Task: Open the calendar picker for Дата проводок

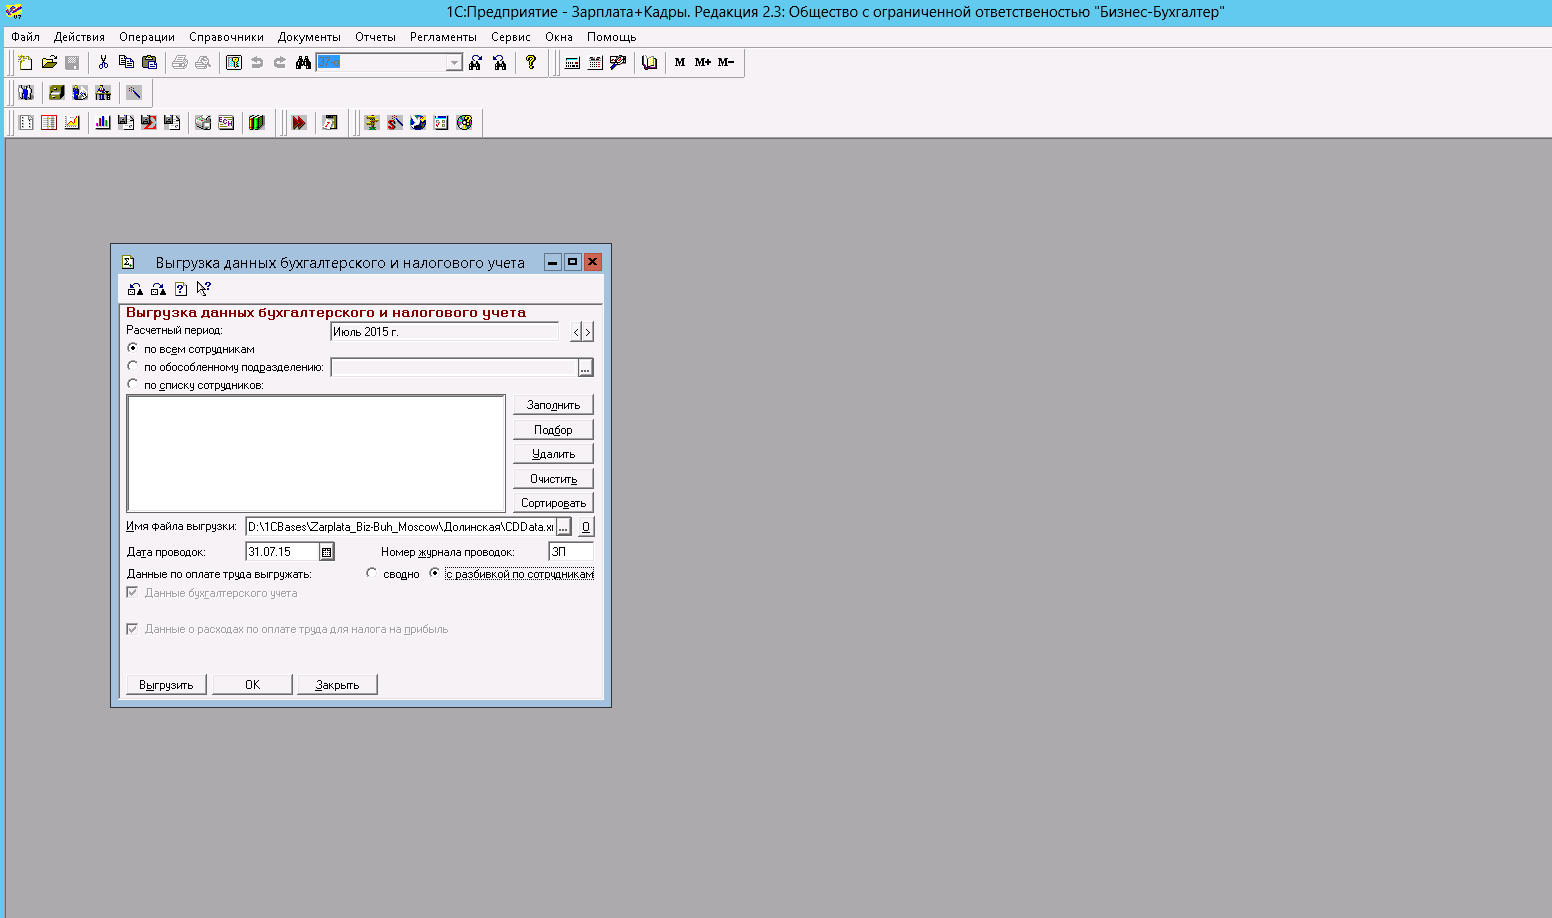Action: [x=326, y=552]
